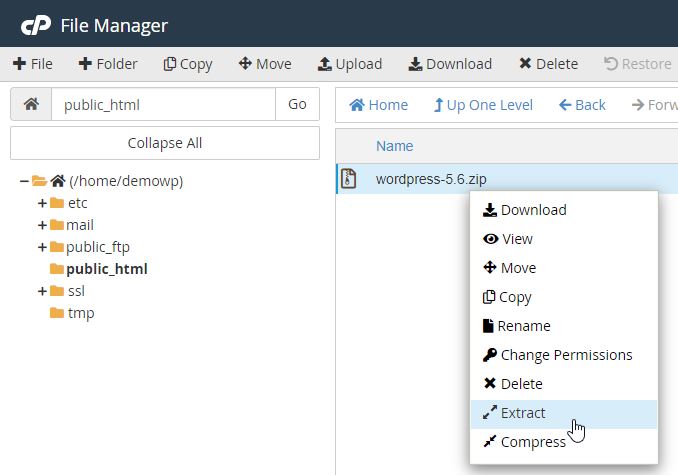Click the Forward navigation link
This screenshot has width=678, height=475.
pos(654,105)
